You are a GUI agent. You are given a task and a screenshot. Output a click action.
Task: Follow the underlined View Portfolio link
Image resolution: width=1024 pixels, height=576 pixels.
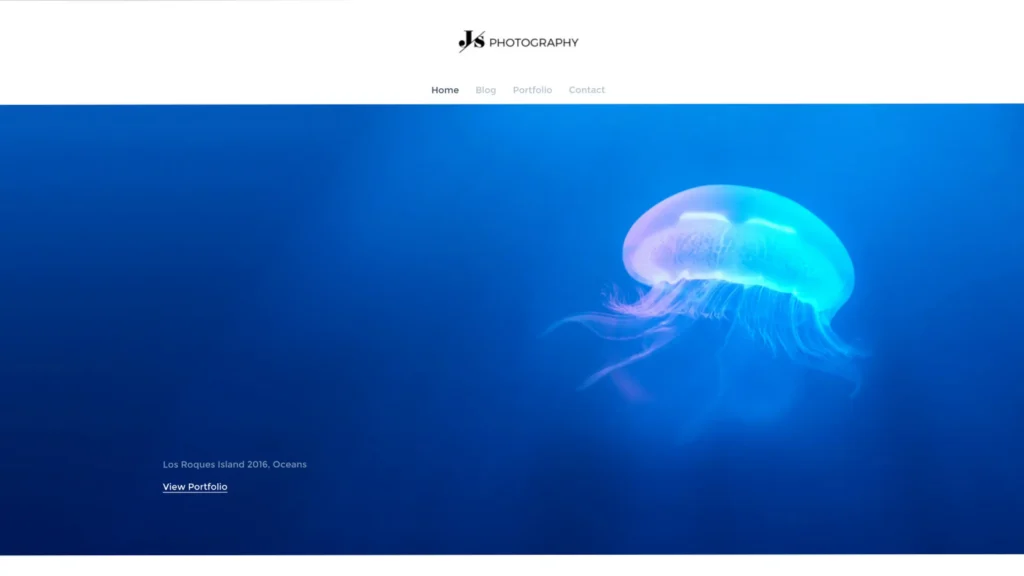(195, 487)
